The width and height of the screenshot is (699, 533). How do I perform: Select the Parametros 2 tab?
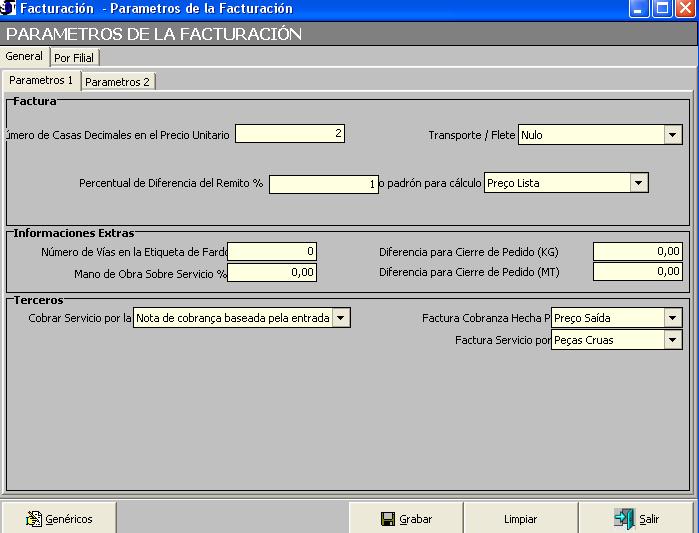(x=117, y=82)
